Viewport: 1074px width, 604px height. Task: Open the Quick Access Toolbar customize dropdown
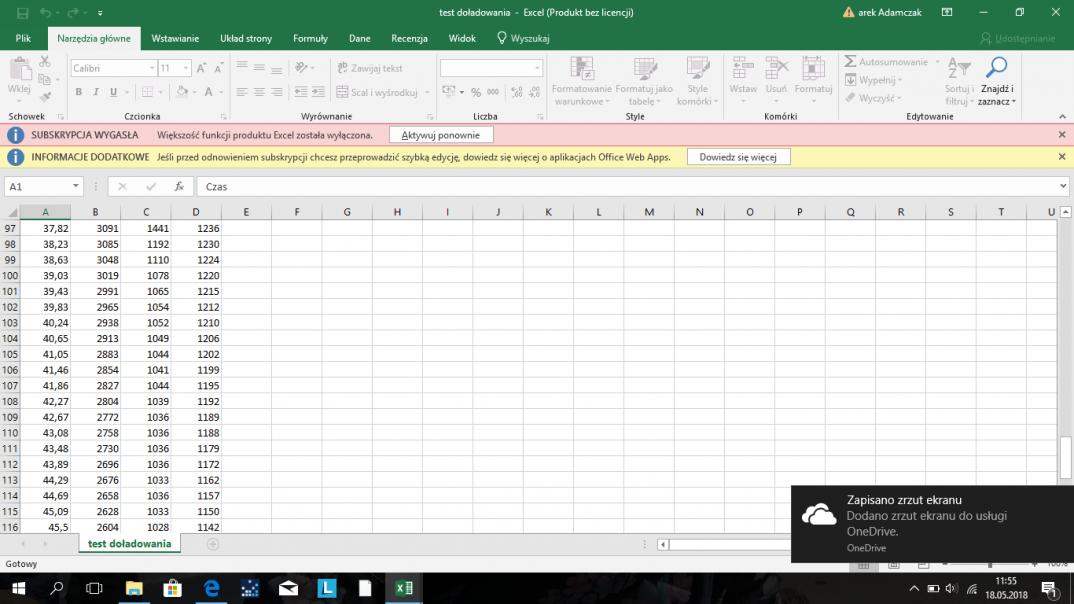100,13
